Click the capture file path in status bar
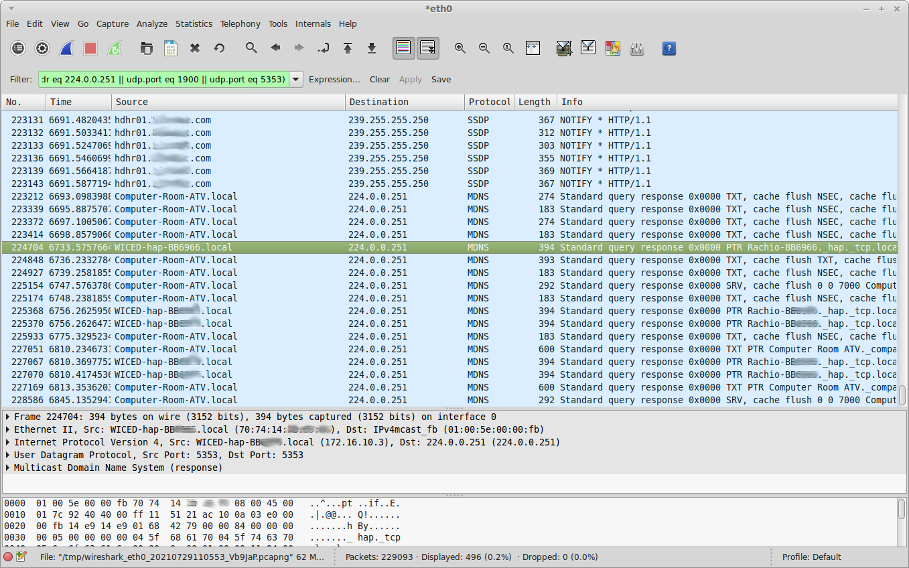Viewport: 909px width, 568px height. pos(181,557)
